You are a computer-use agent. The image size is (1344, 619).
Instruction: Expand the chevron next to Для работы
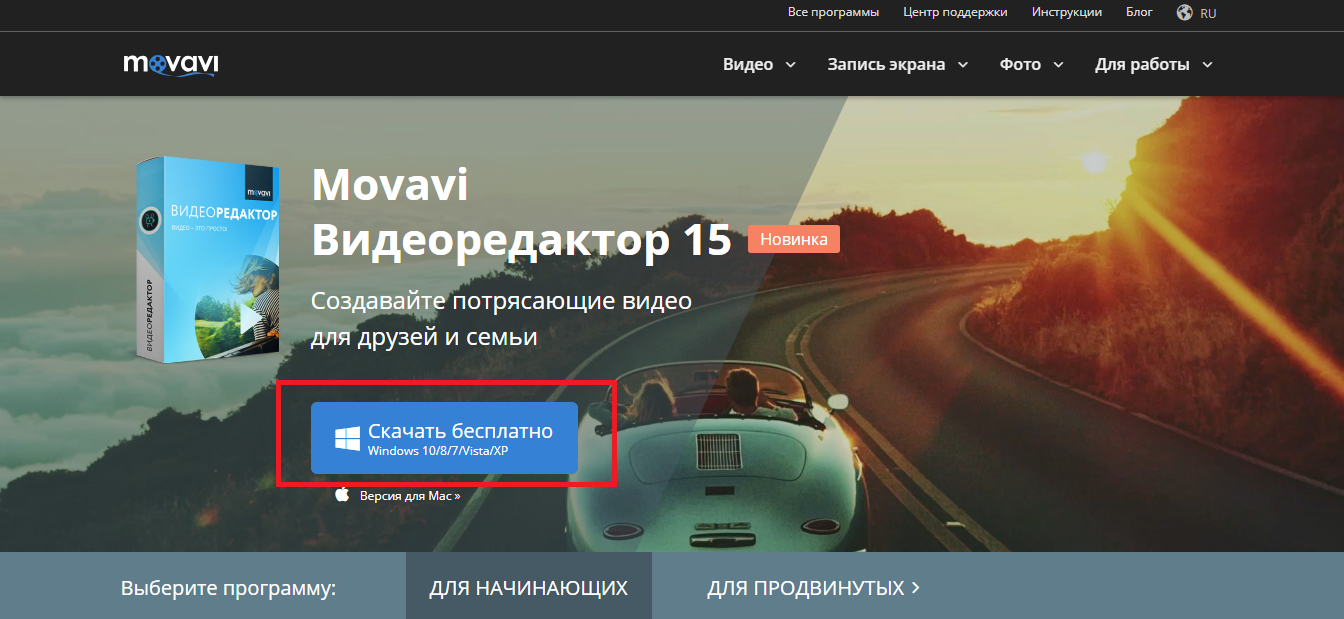point(1207,65)
